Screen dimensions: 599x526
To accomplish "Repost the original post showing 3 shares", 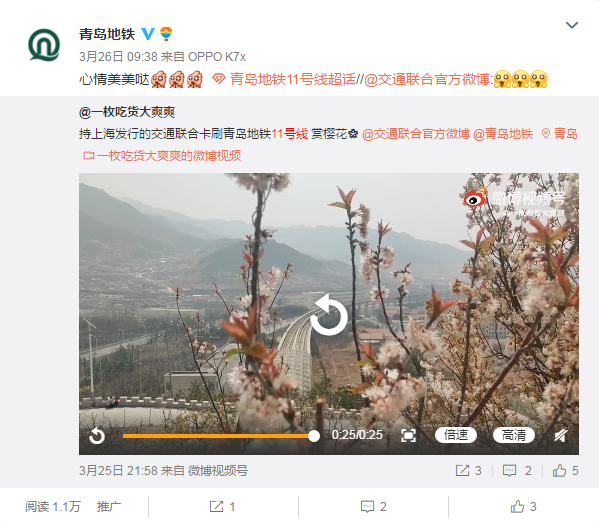I will (468, 471).
